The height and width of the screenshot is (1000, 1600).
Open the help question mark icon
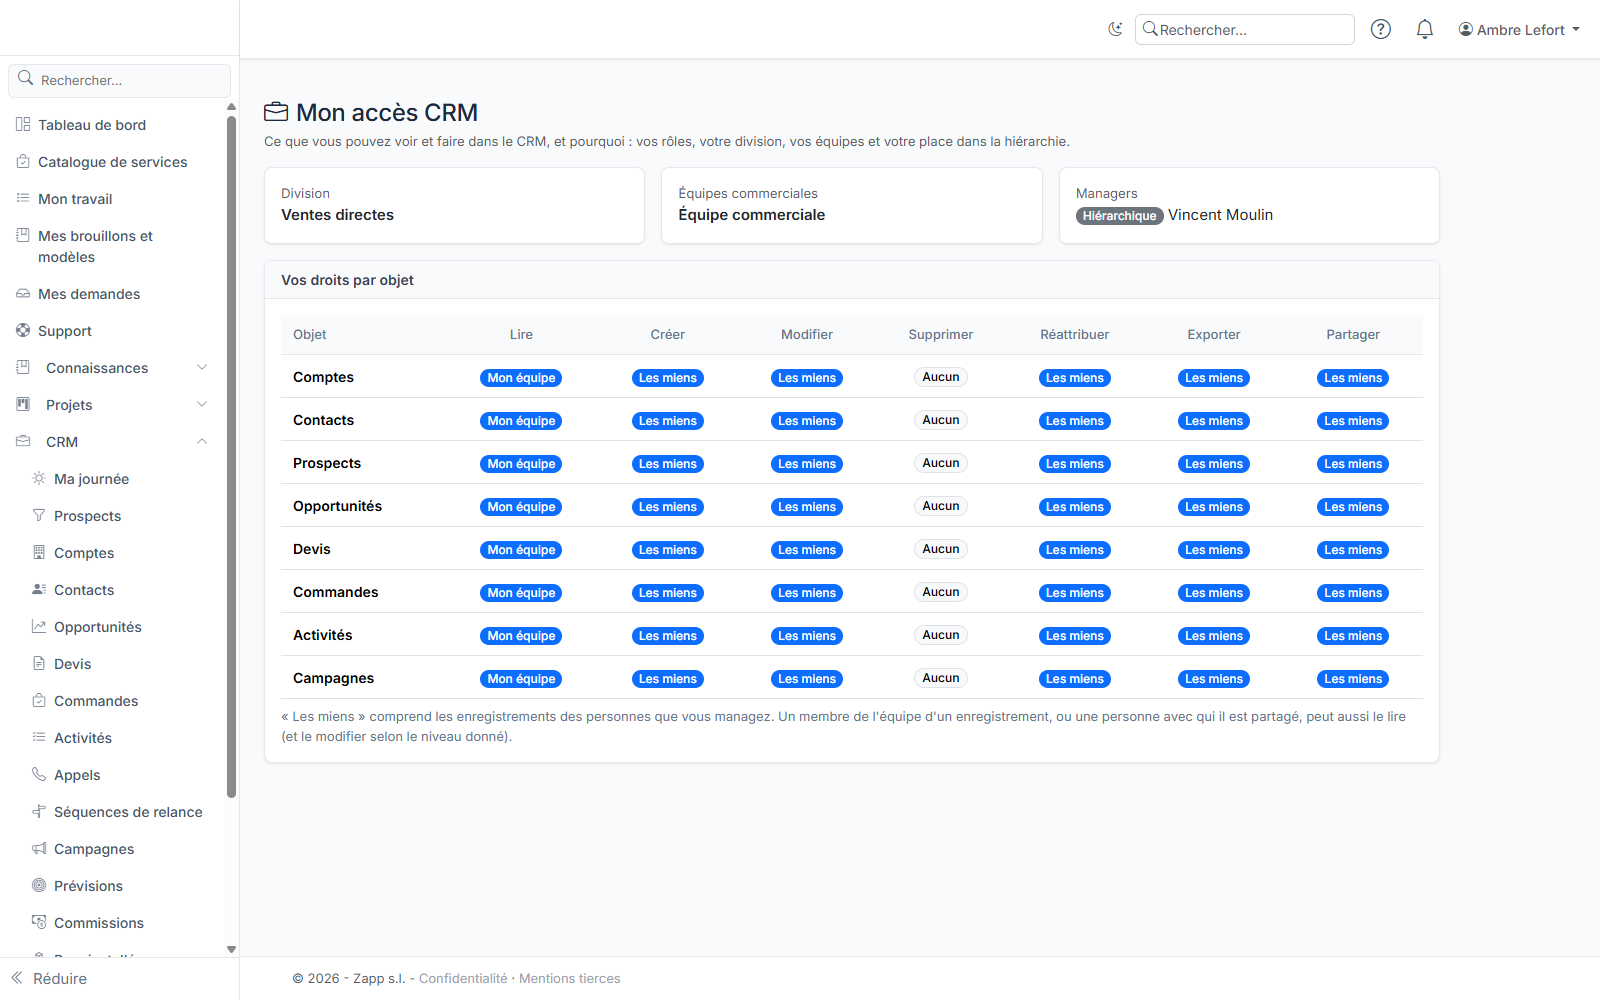pyautogui.click(x=1381, y=29)
